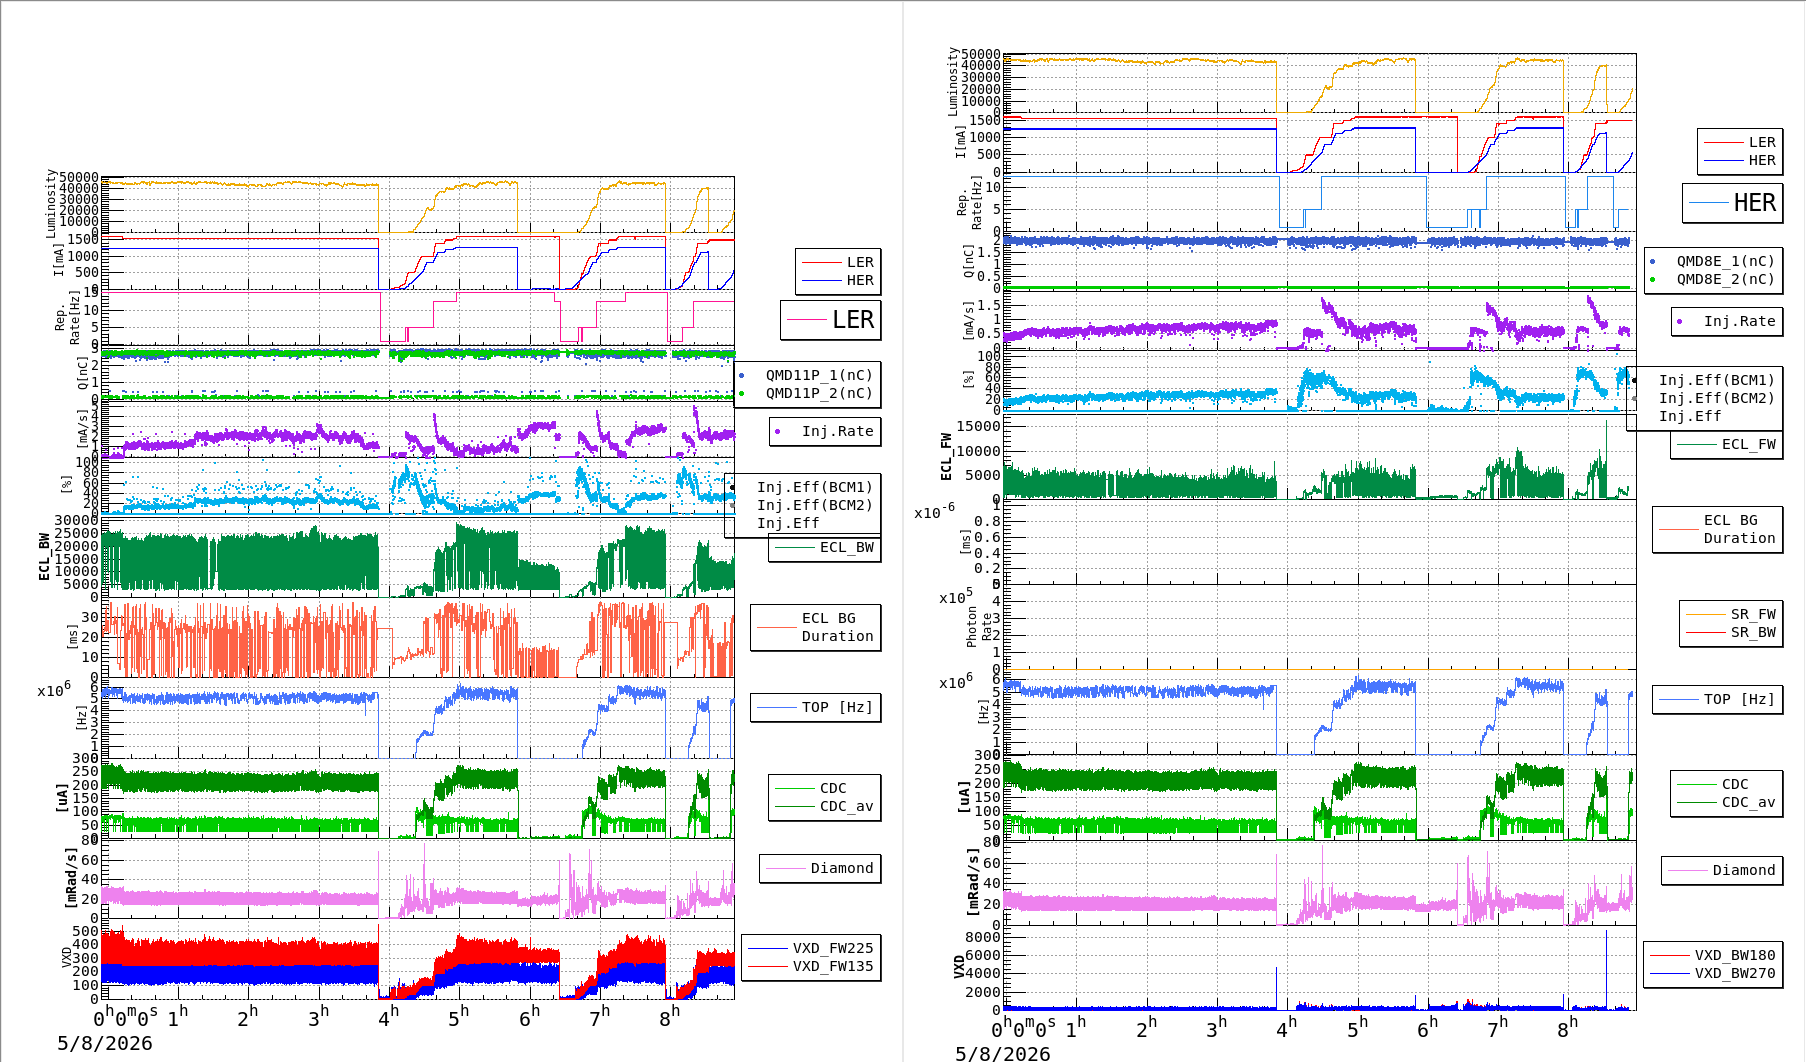Viewport: 1806px width, 1062px height.
Task: Click Inj.Eff(BCM1) legend entry in LER panel
Action: tap(814, 487)
